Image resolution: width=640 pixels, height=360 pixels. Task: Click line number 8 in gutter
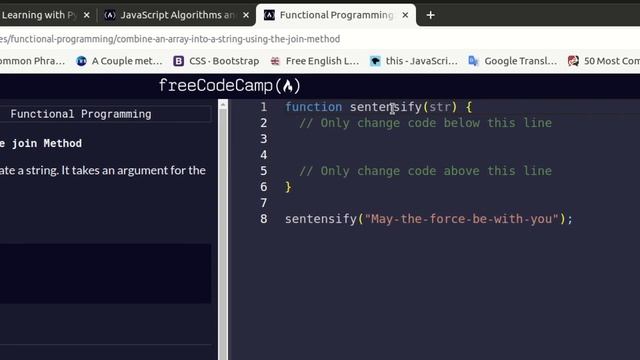(x=264, y=219)
